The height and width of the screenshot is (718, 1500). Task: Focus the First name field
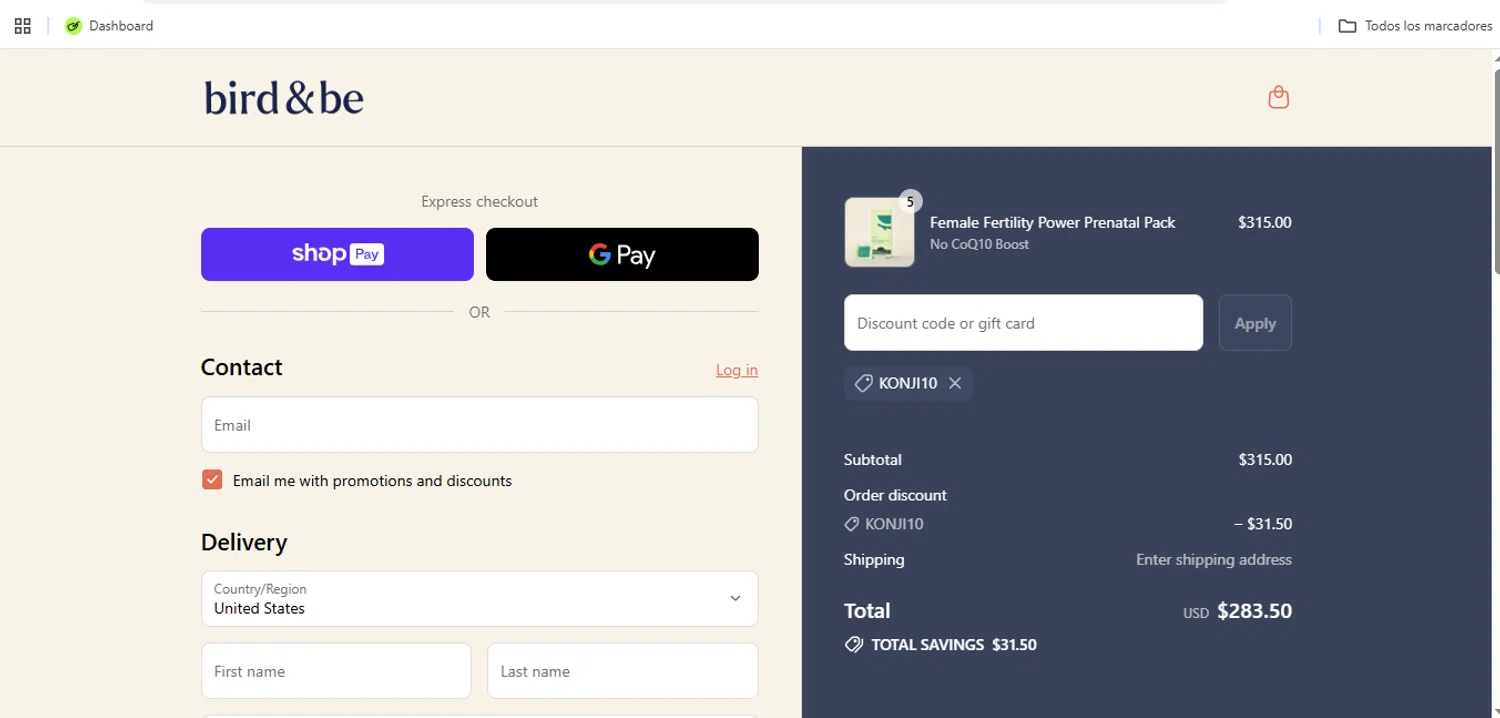336,671
